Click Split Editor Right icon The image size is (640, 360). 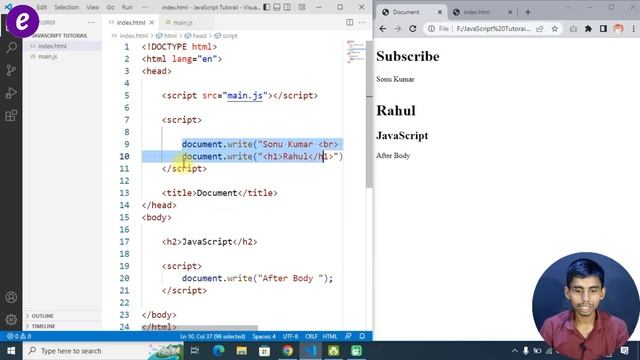pyautogui.click(x=350, y=22)
